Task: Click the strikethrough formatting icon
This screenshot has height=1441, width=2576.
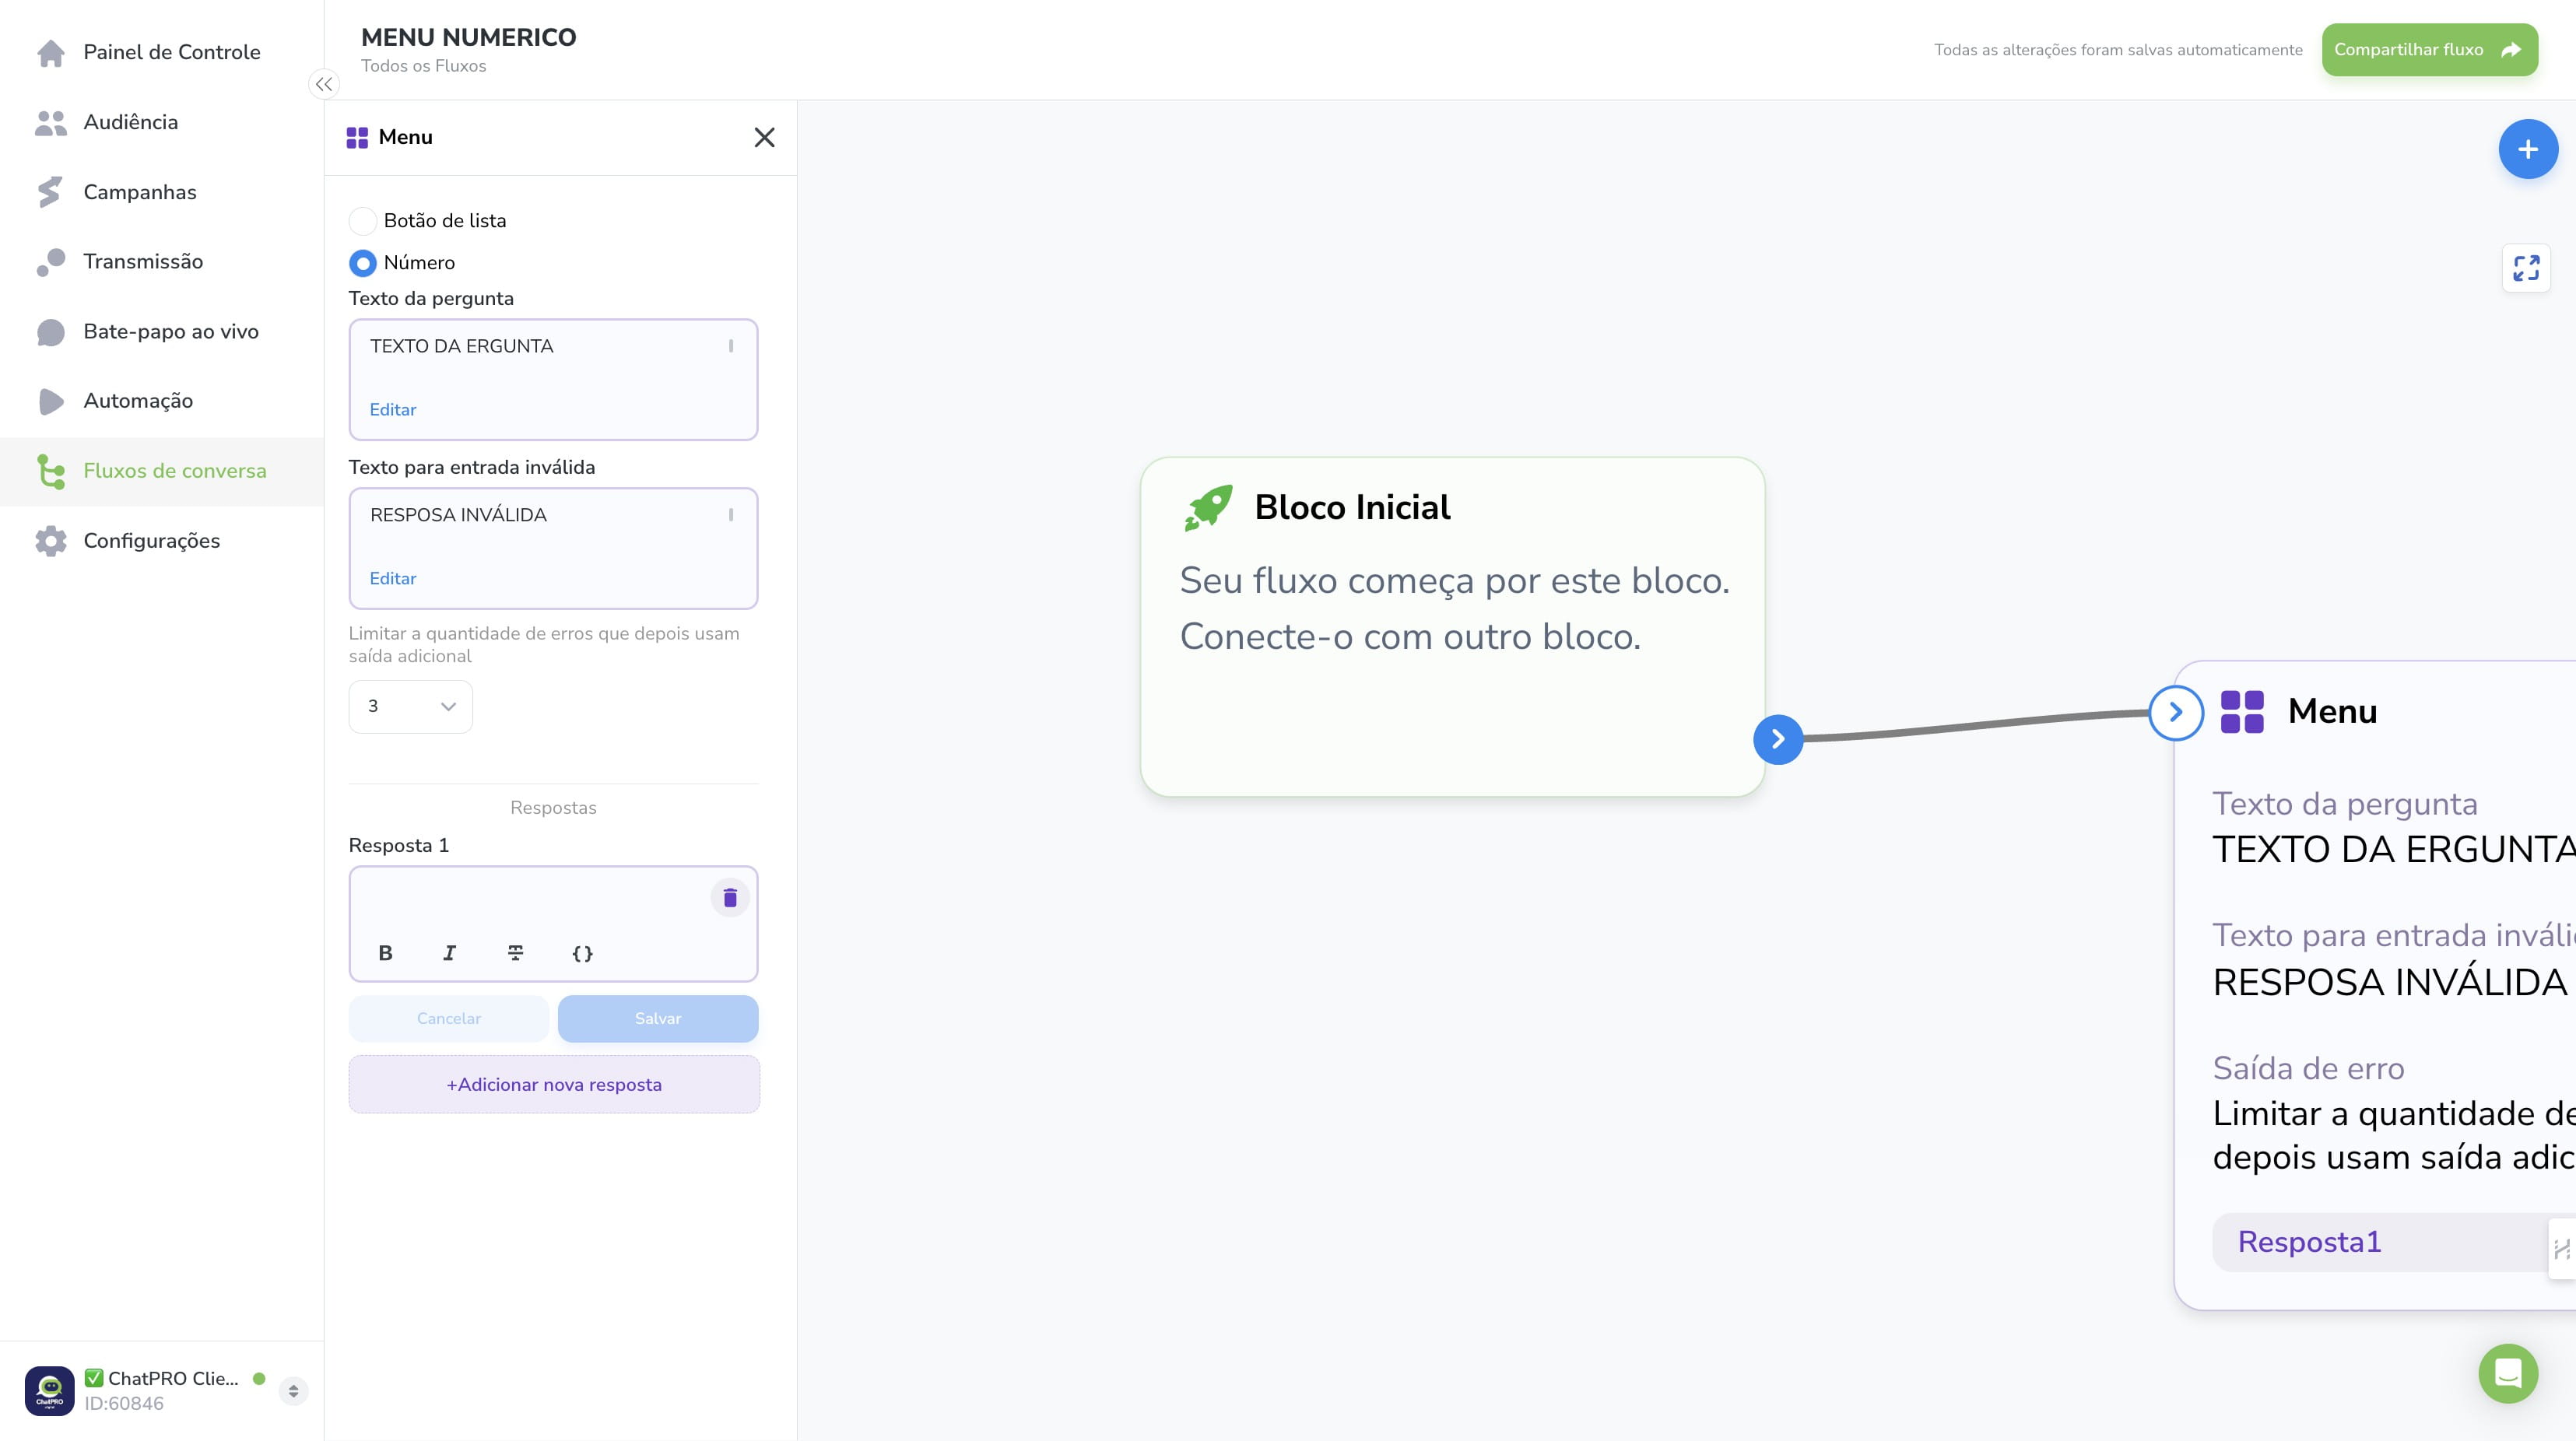Action: pyautogui.click(x=516, y=953)
